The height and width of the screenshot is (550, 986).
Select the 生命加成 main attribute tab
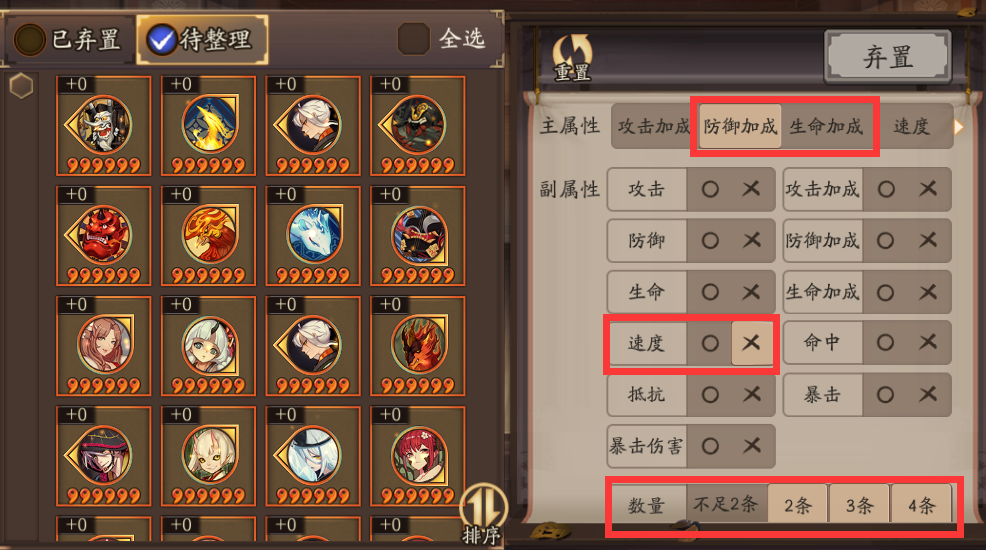826,126
